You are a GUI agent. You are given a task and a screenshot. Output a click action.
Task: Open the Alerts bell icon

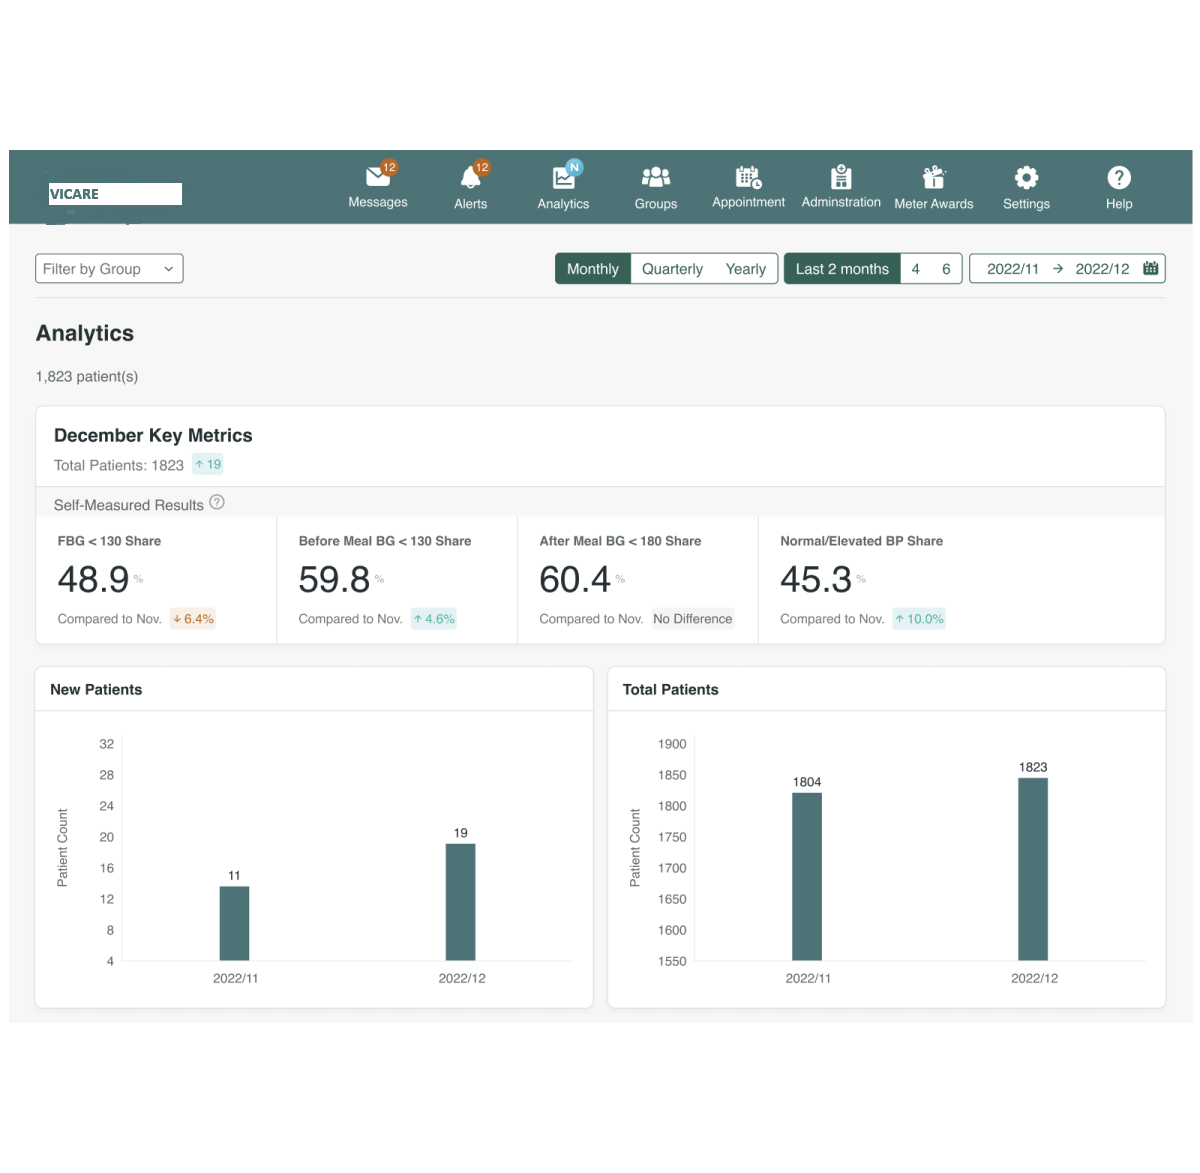pyautogui.click(x=470, y=178)
